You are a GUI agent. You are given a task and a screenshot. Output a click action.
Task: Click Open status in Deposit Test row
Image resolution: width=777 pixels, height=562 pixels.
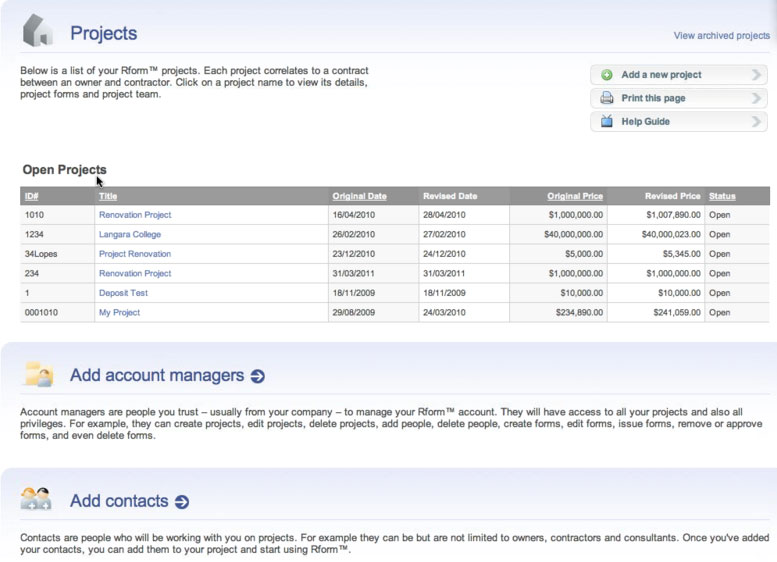click(x=720, y=293)
